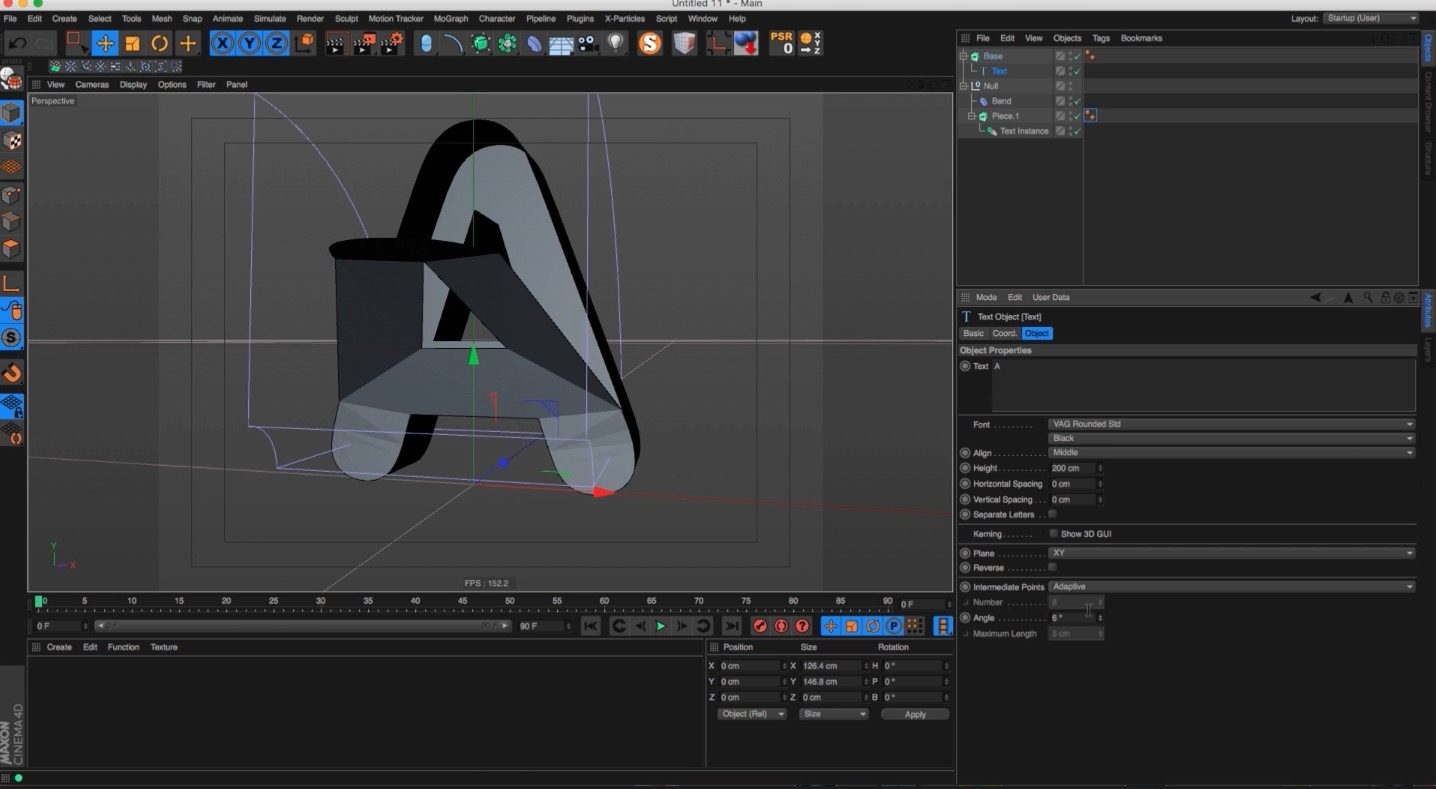Click the coordinate system cube icon
This screenshot has height=789, width=1436.
pyautogui.click(x=305, y=43)
